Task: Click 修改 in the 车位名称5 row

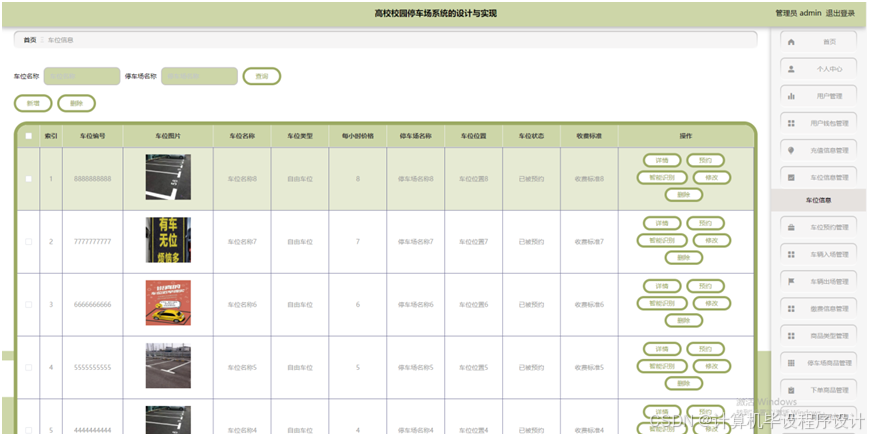Action: [x=712, y=366]
